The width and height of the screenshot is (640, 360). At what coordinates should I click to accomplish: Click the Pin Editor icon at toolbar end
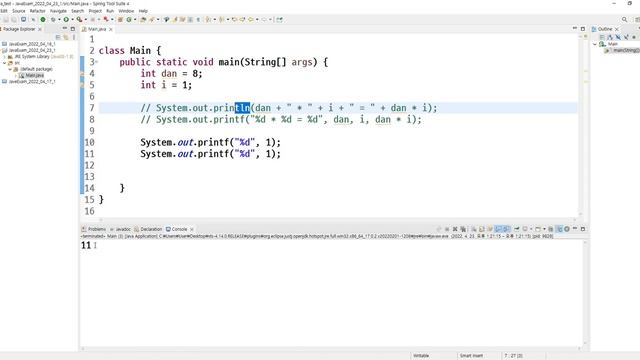(279, 20)
